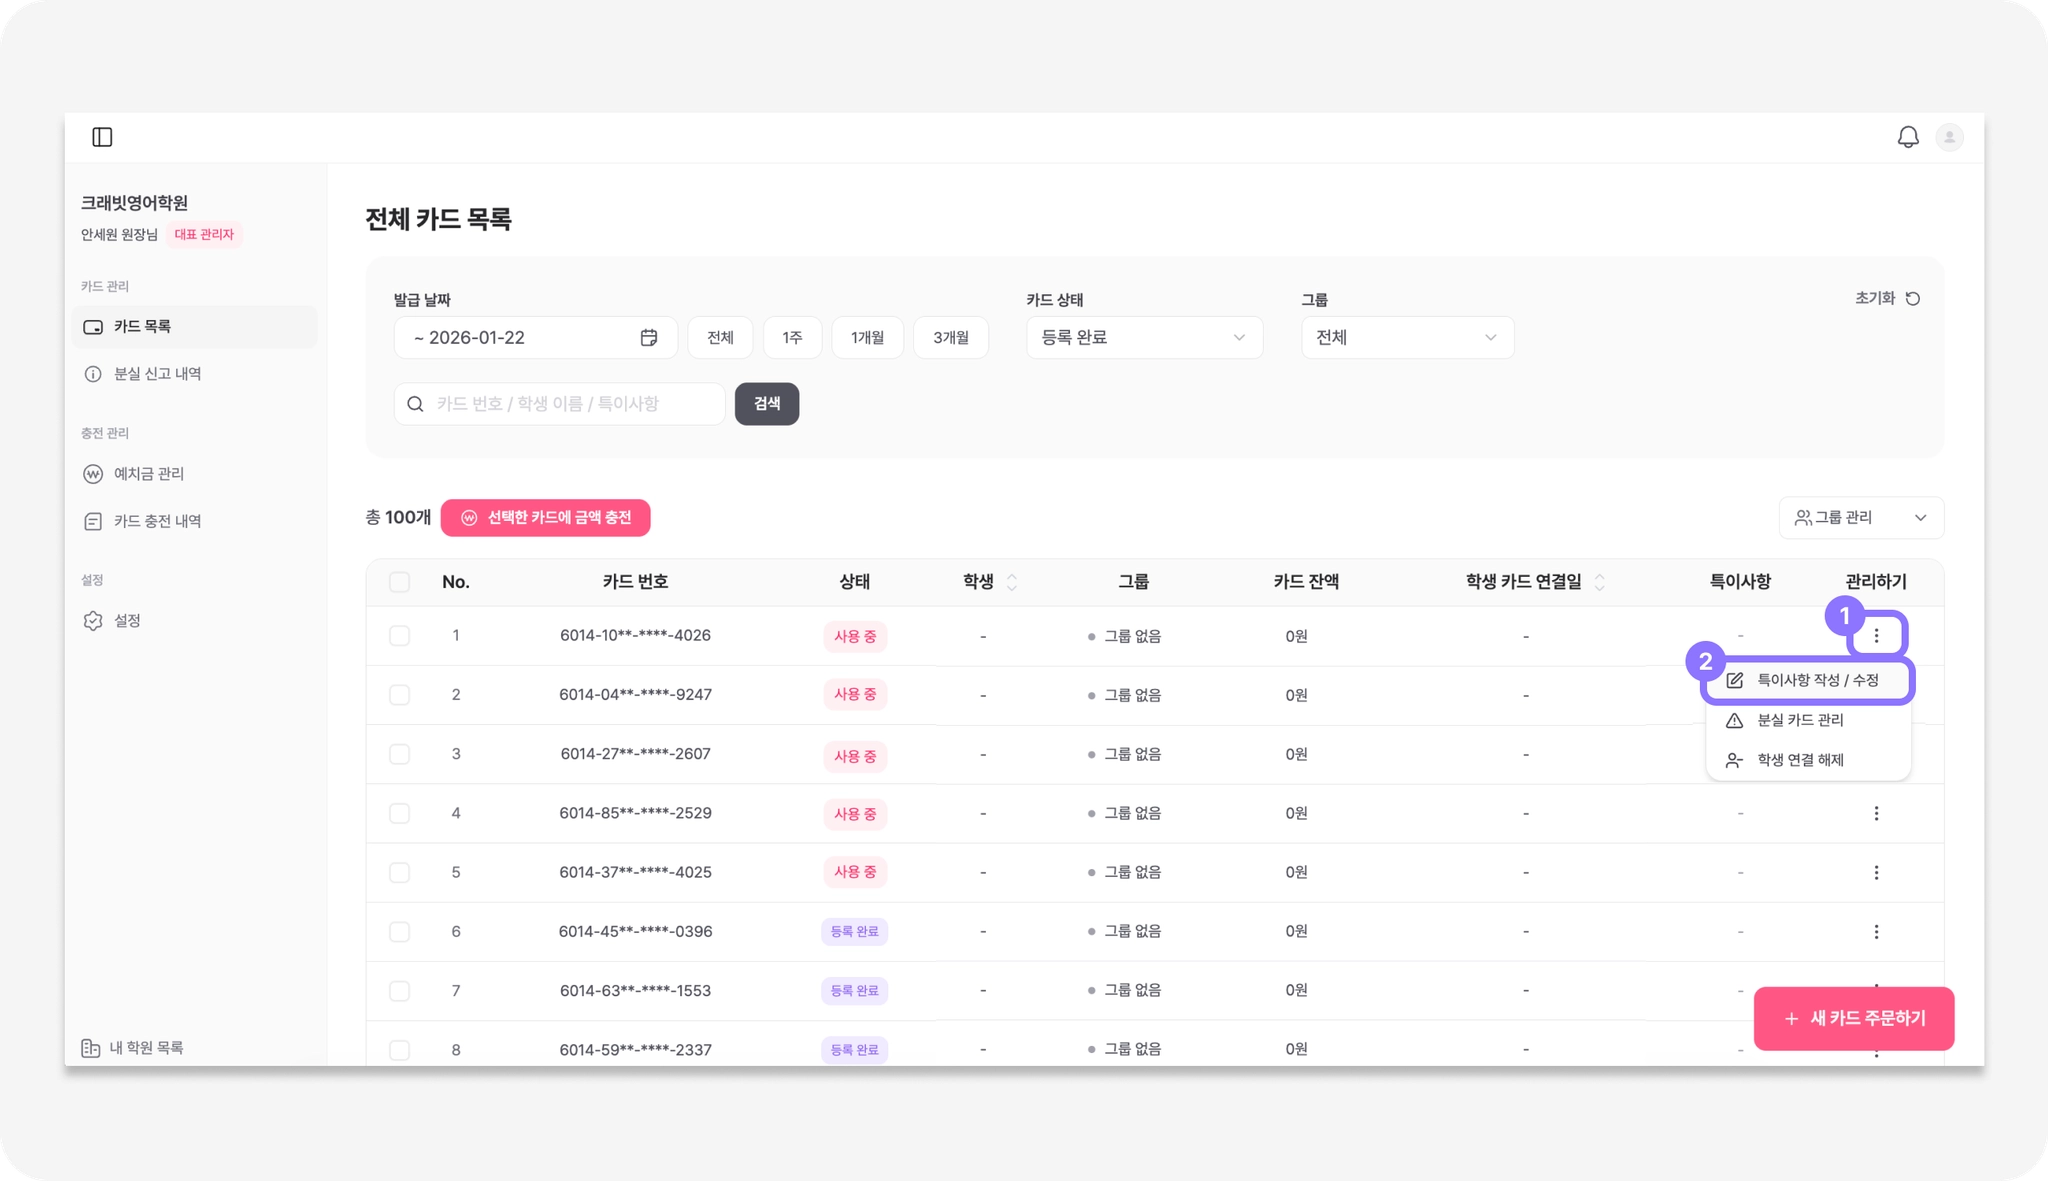
Task: Select 분실 카드 관리 menu item
Action: click(x=1800, y=720)
